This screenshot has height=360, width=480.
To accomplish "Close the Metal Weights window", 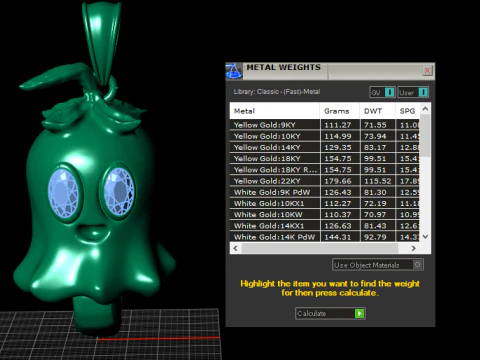I will (x=427, y=71).
